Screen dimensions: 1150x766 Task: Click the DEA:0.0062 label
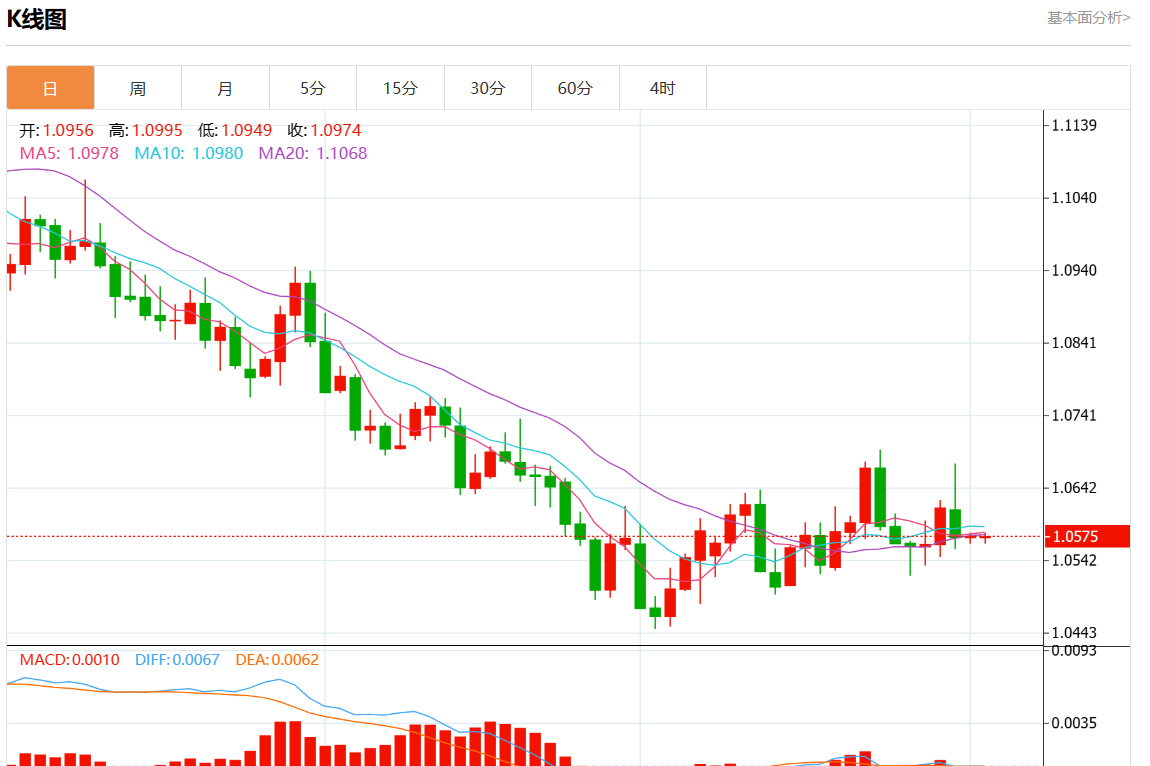(x=277, y=660)
